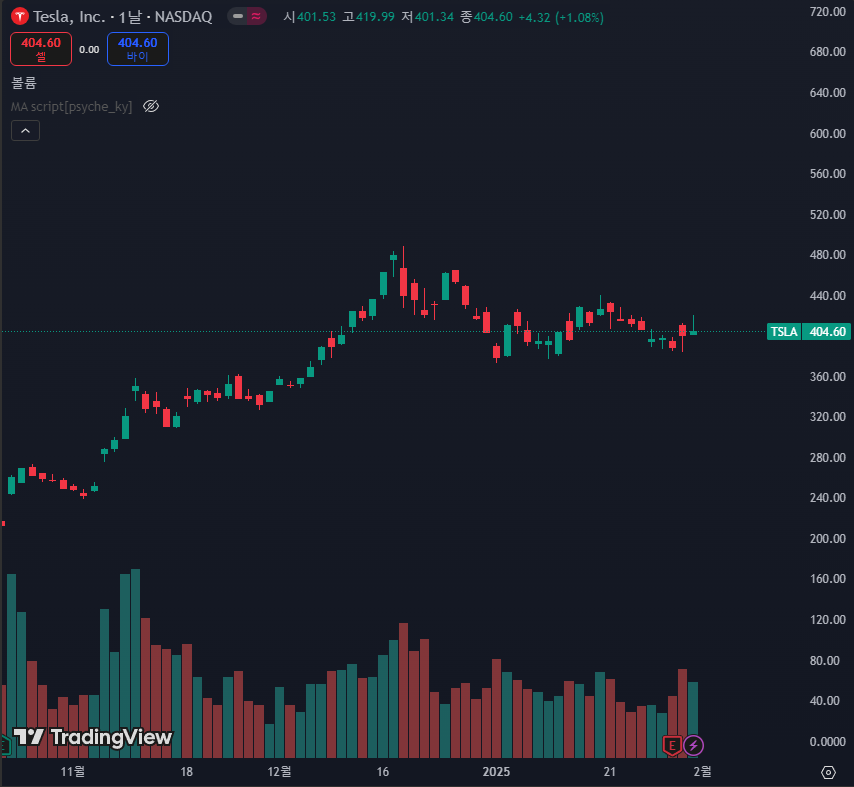Click the open price value 401.53

(316, 17)
